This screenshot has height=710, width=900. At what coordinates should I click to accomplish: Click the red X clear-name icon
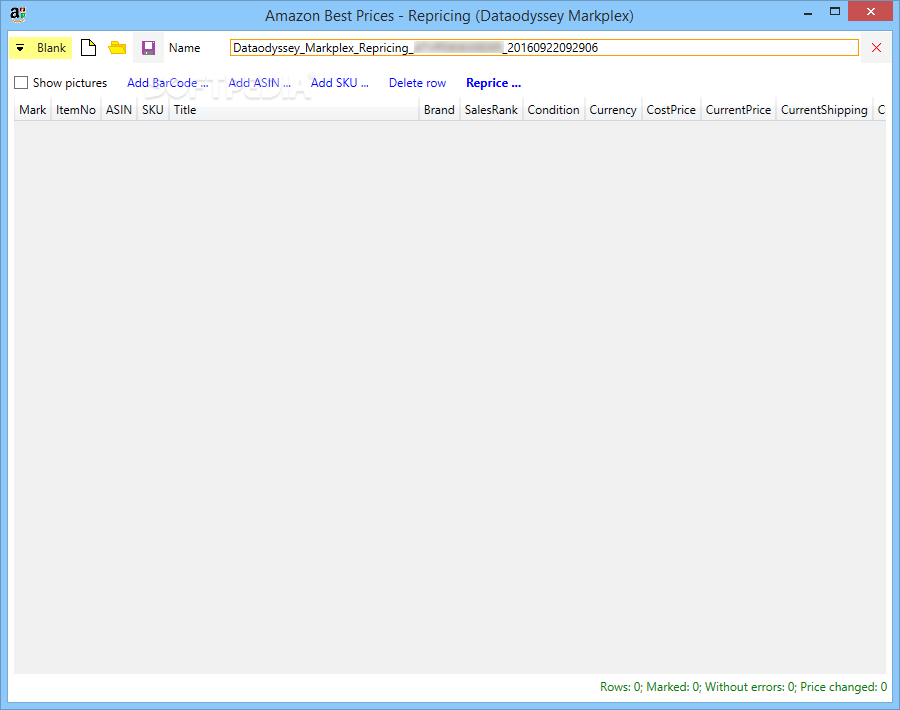pyautogui.click(x=876, y=48)
